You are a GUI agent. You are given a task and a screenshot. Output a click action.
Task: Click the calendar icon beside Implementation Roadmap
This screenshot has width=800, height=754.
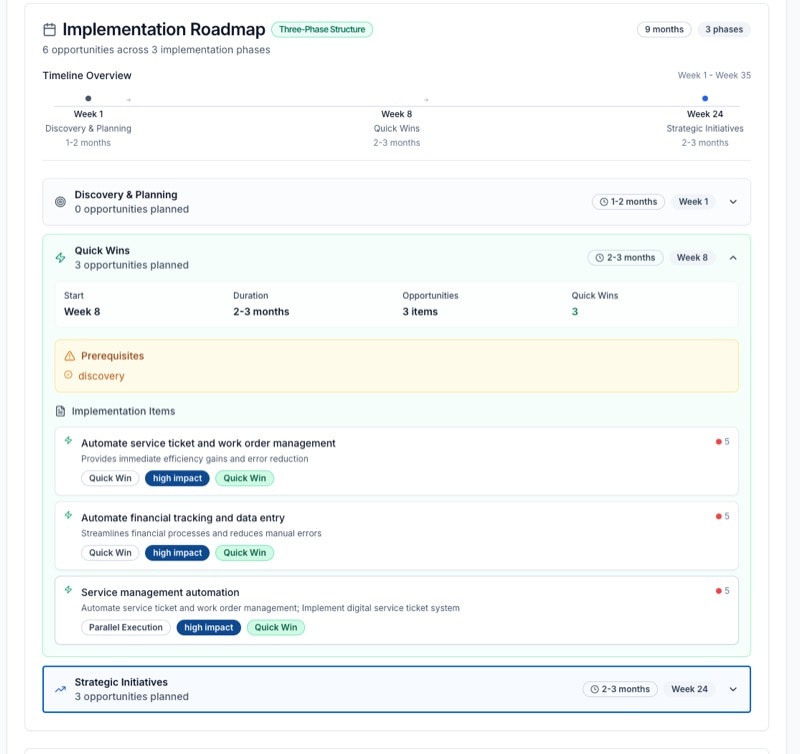(x=50, y=30)
